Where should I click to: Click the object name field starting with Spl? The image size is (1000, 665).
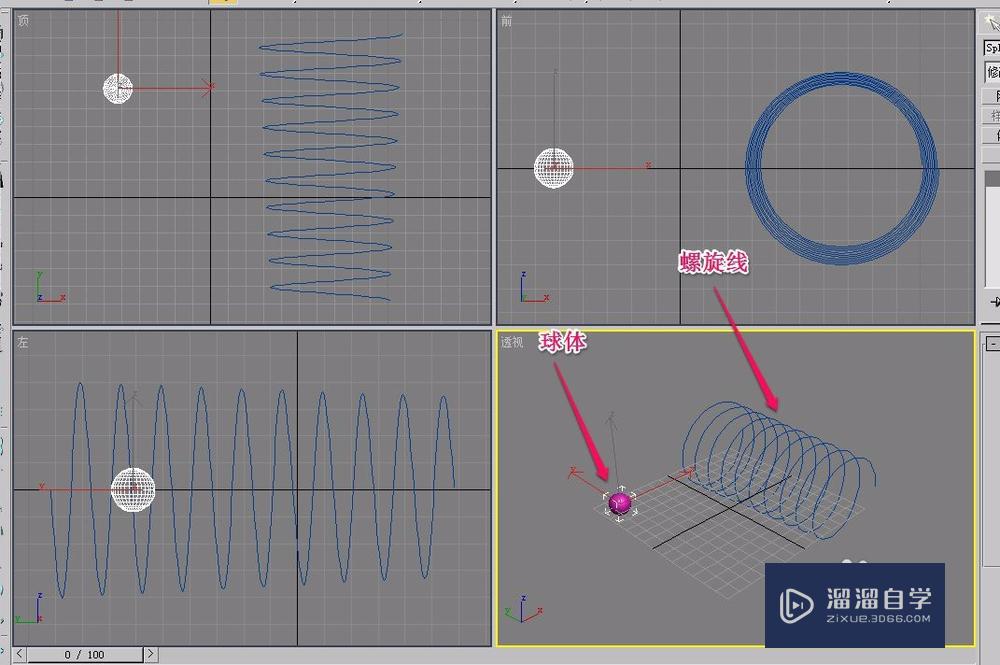(992, 48)
